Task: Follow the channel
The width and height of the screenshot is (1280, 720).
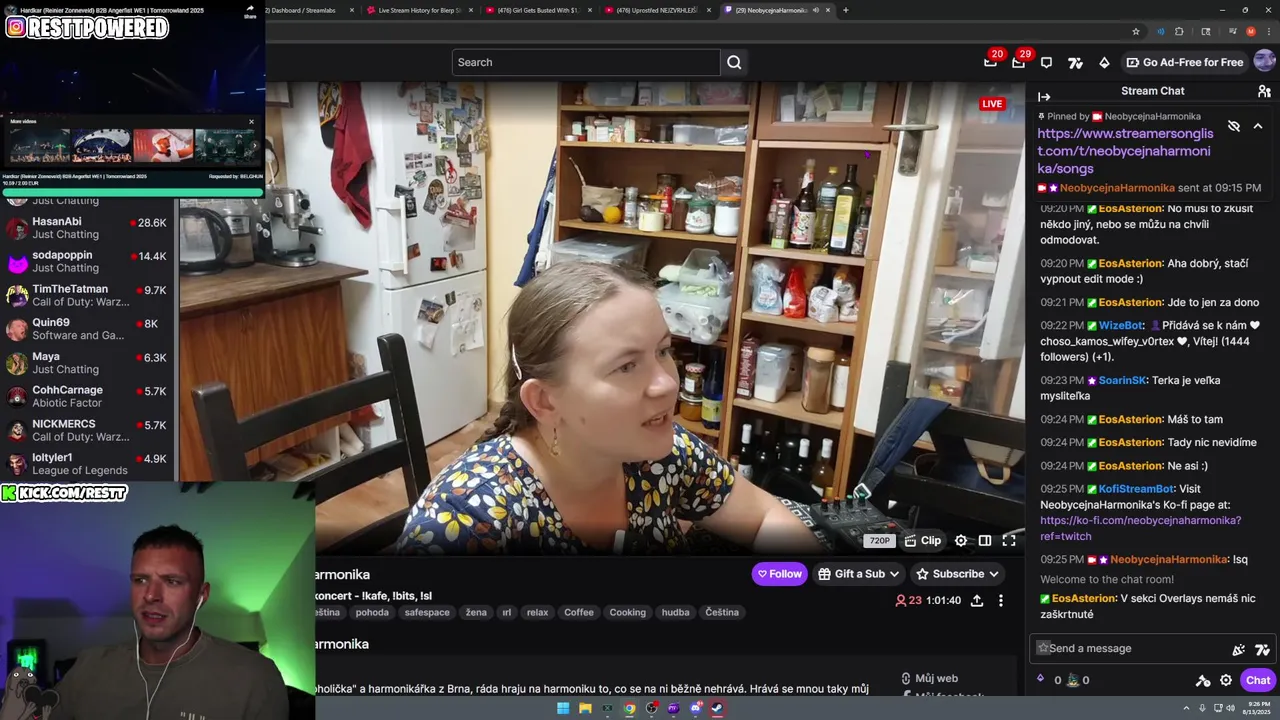Action: click(x=779, y=574)
